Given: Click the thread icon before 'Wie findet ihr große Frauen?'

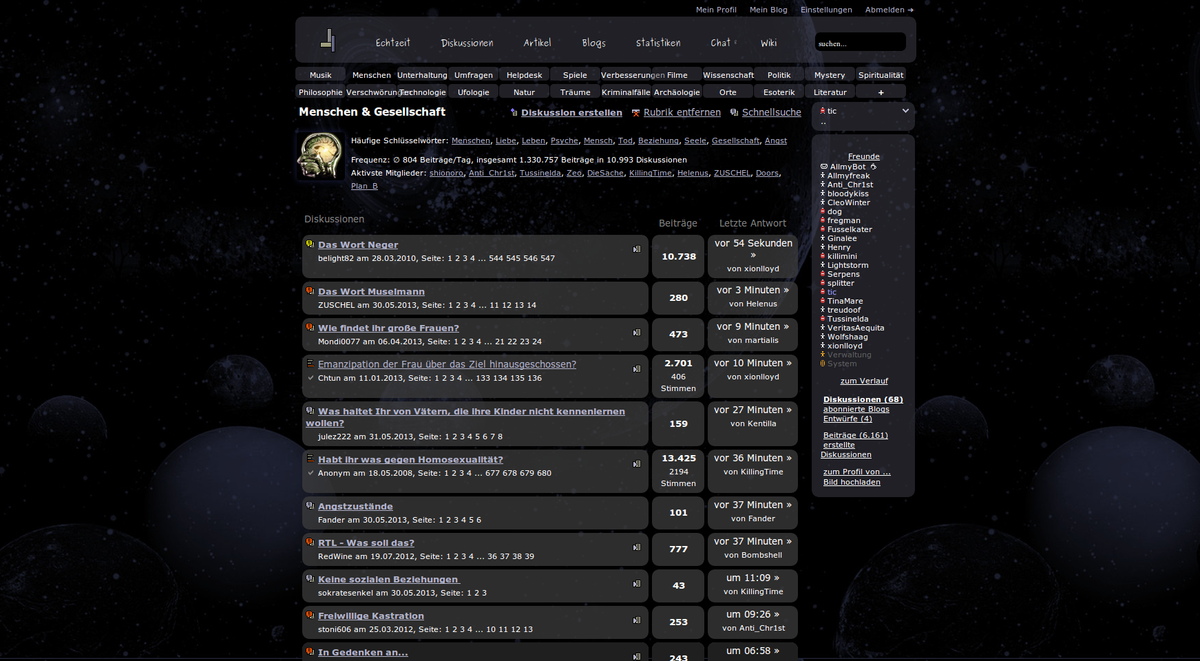Looking at the screenshot, I should [310, 327].
